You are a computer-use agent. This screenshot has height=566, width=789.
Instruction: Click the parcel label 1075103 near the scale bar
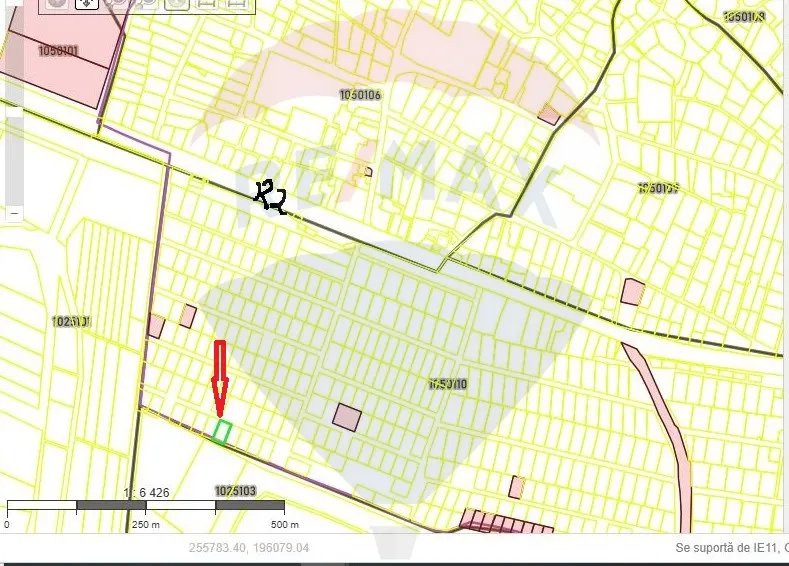[236, 491]
